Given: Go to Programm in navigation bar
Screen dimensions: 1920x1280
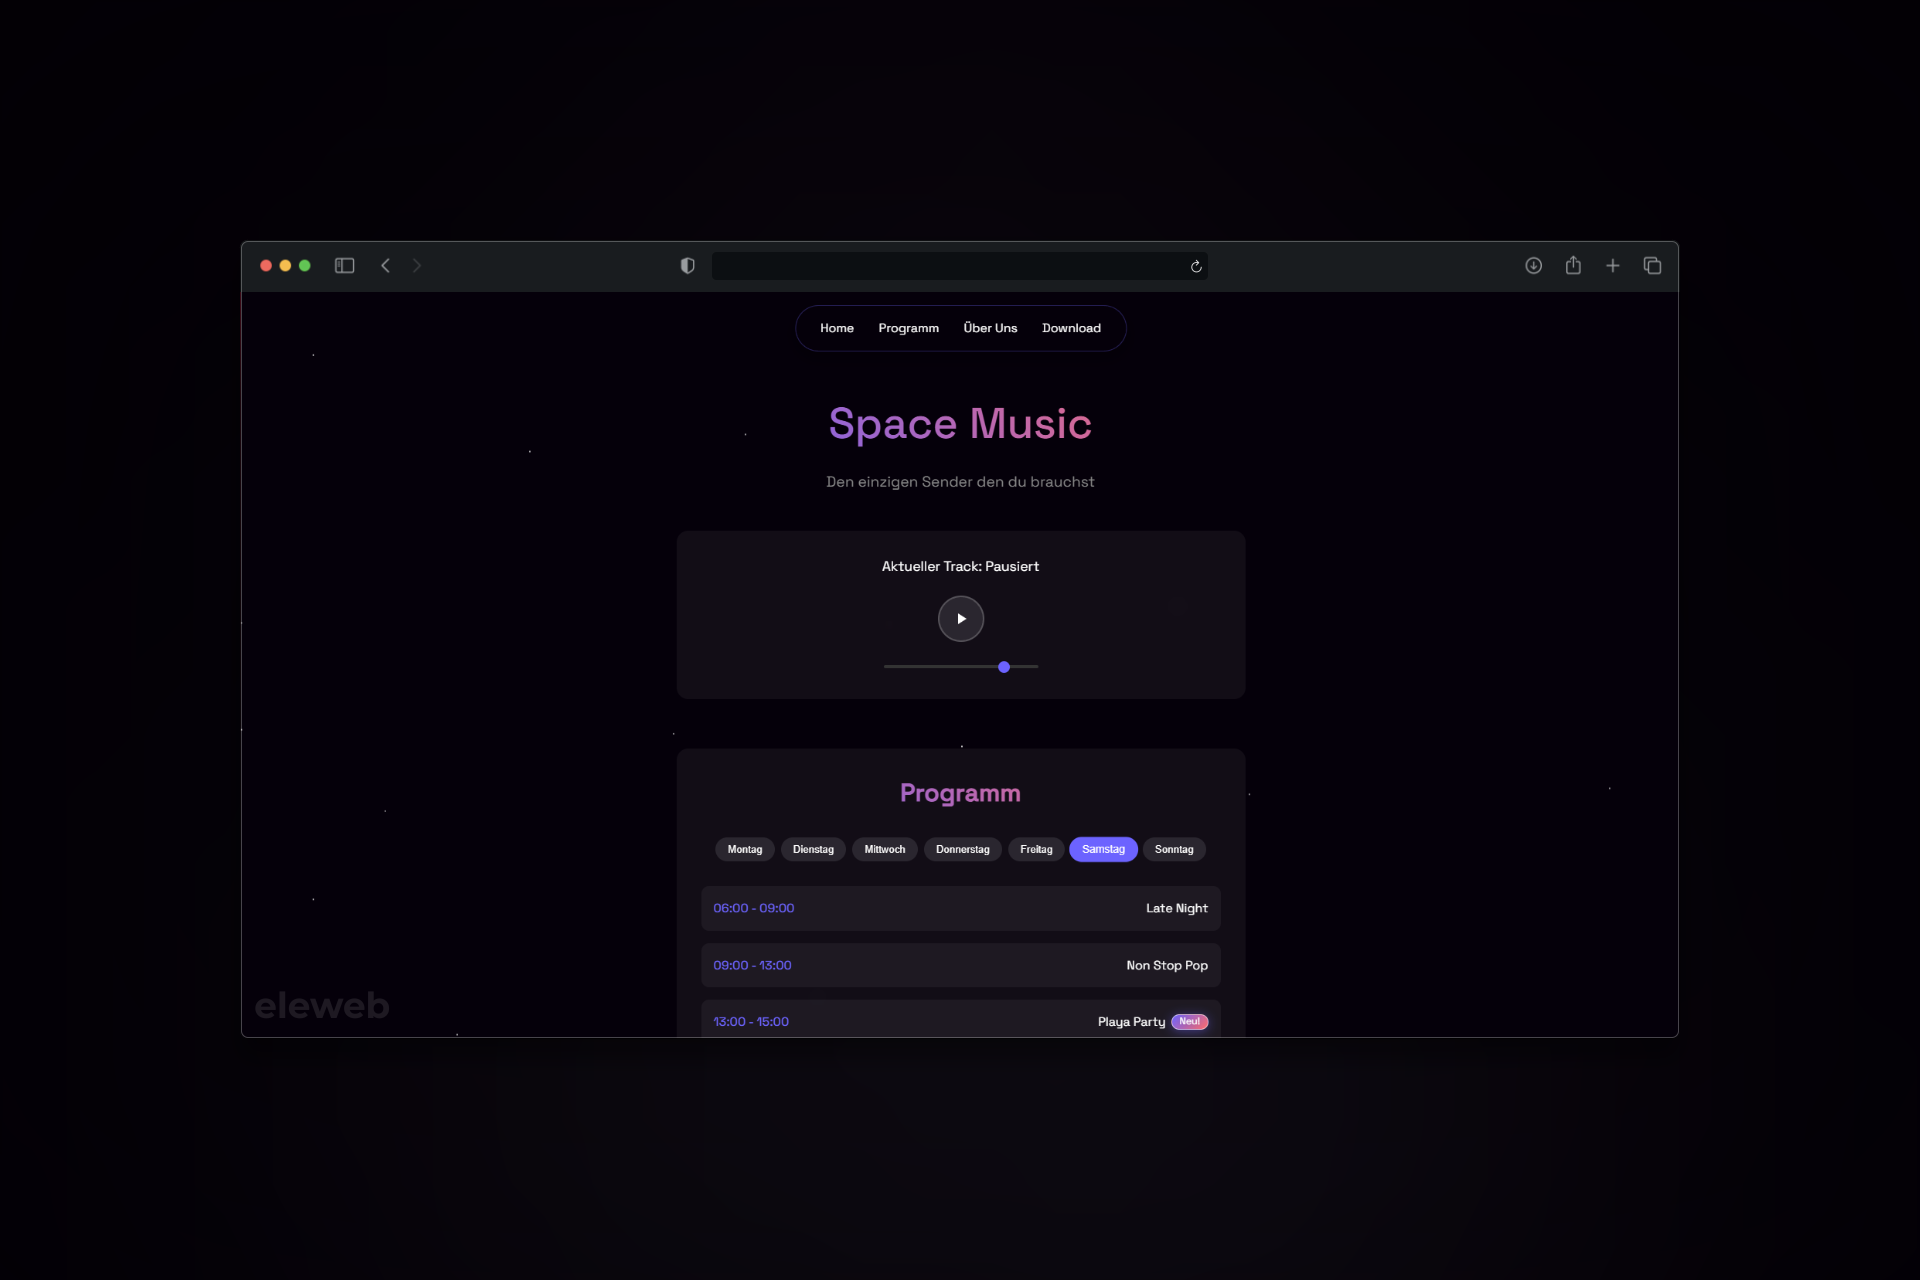Looking at the screenshot, I should coord(908,328).
